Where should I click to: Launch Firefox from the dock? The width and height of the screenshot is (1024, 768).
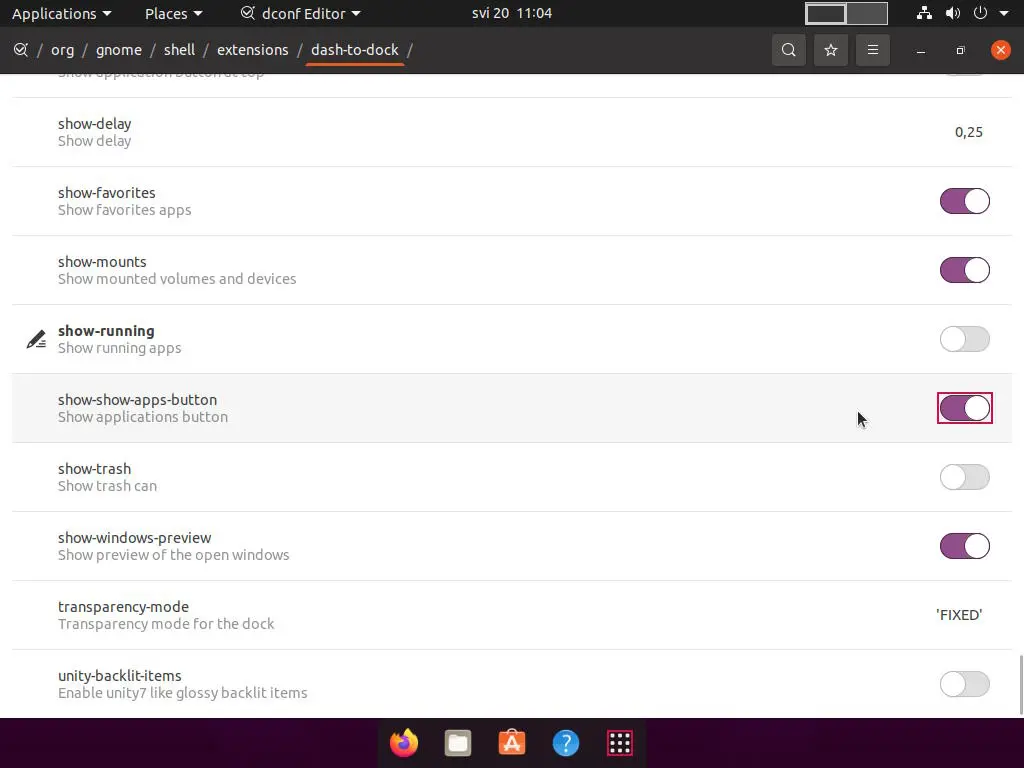(404, 743)
